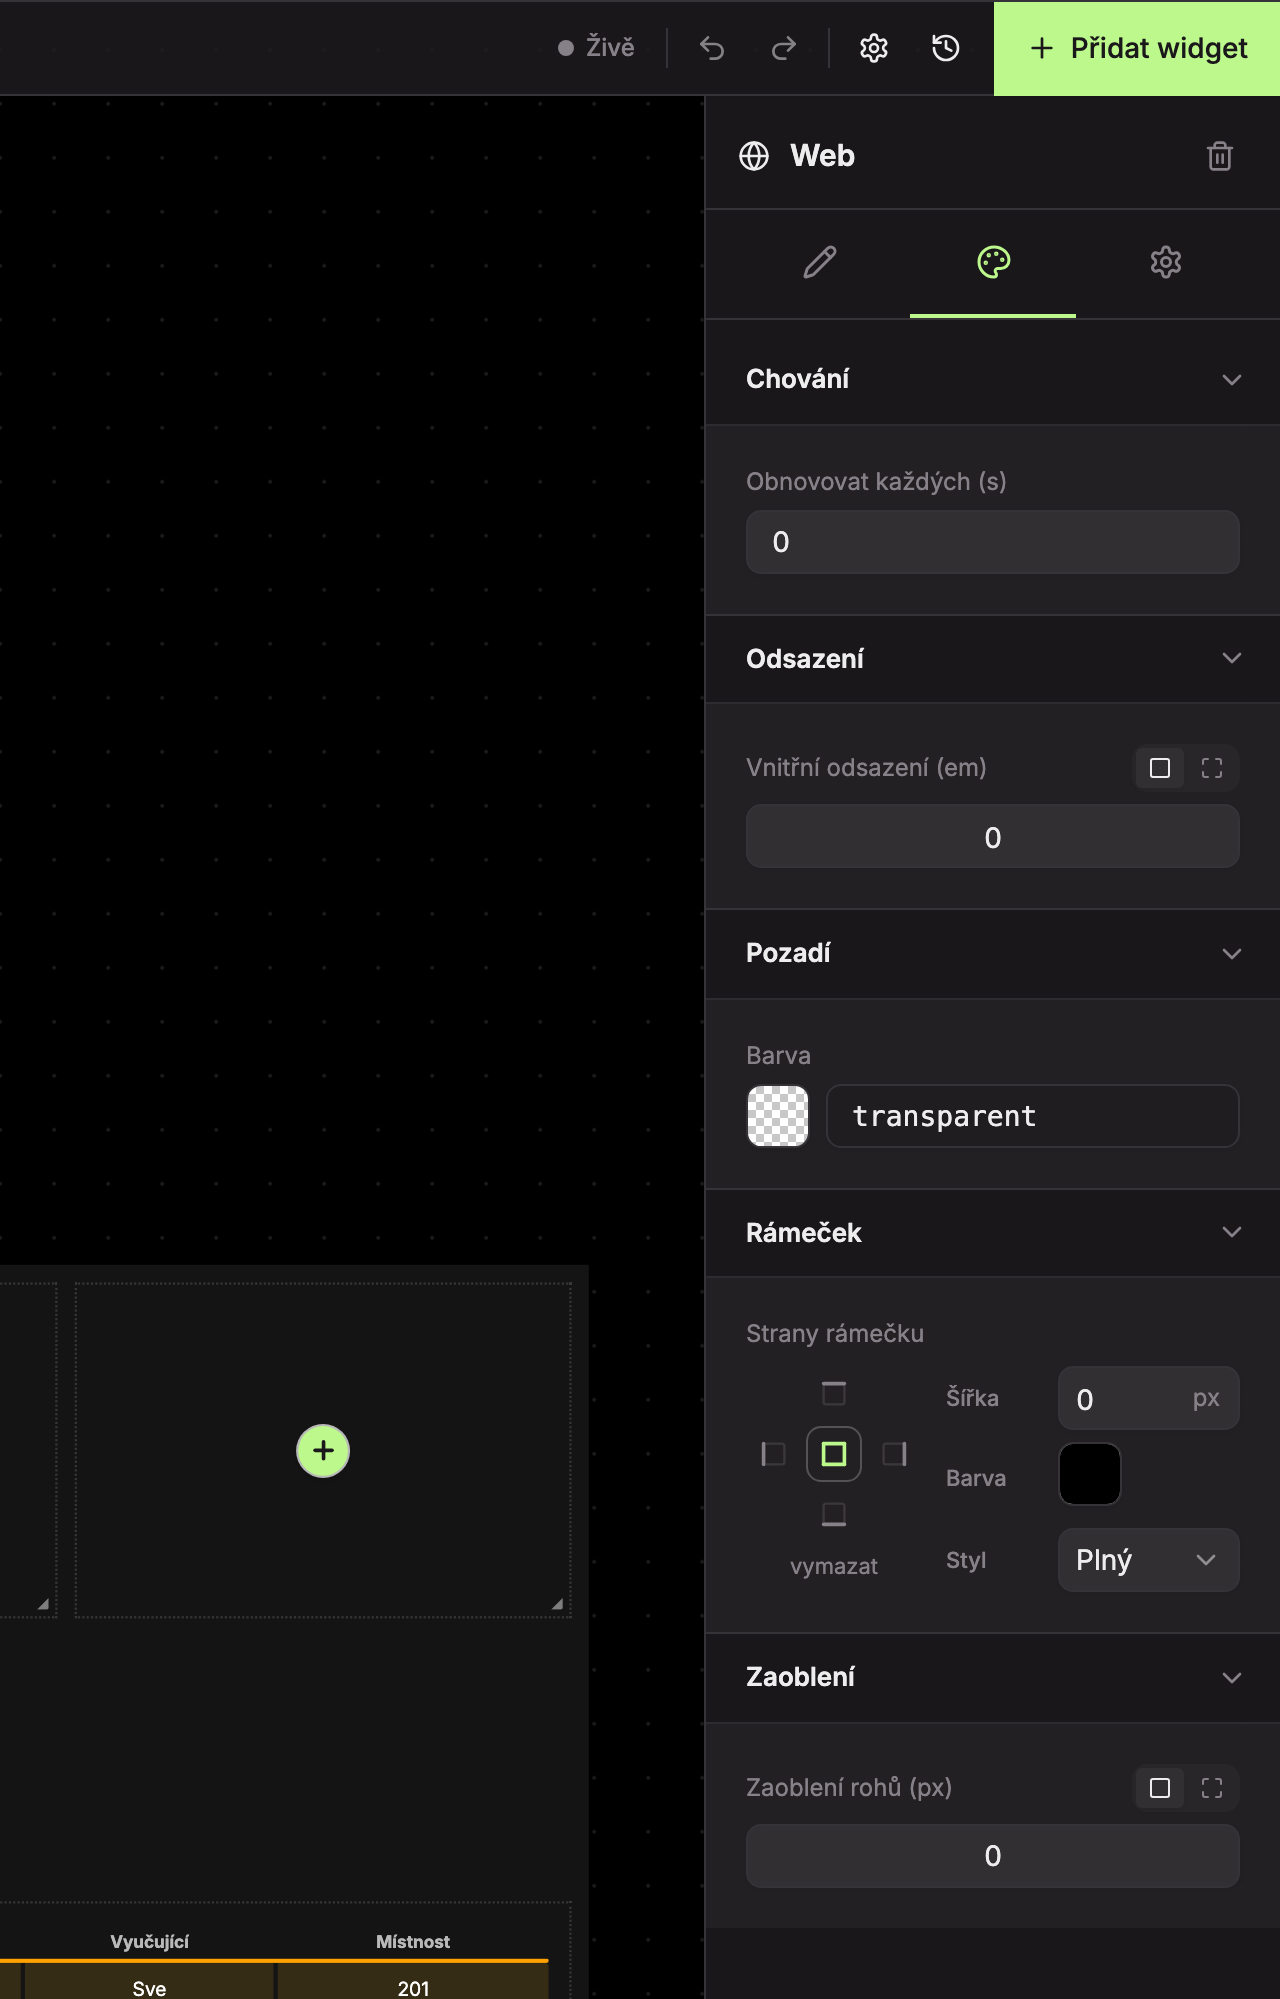The width and height of the screenshot is (1280, 1999).
Task: Undo the last change
Action: (712, 48)
